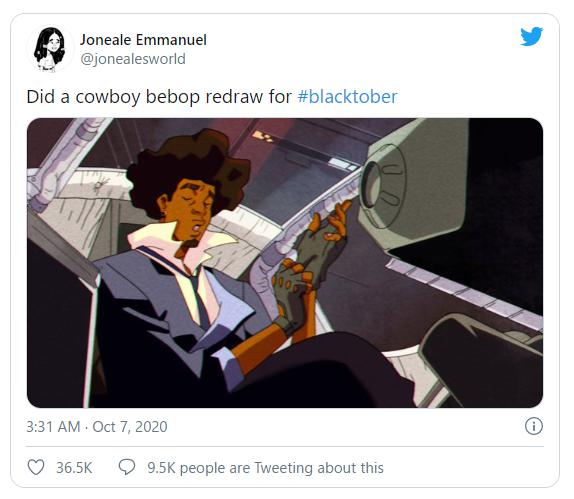Click the Joneale Emmanuel display name

143,40
